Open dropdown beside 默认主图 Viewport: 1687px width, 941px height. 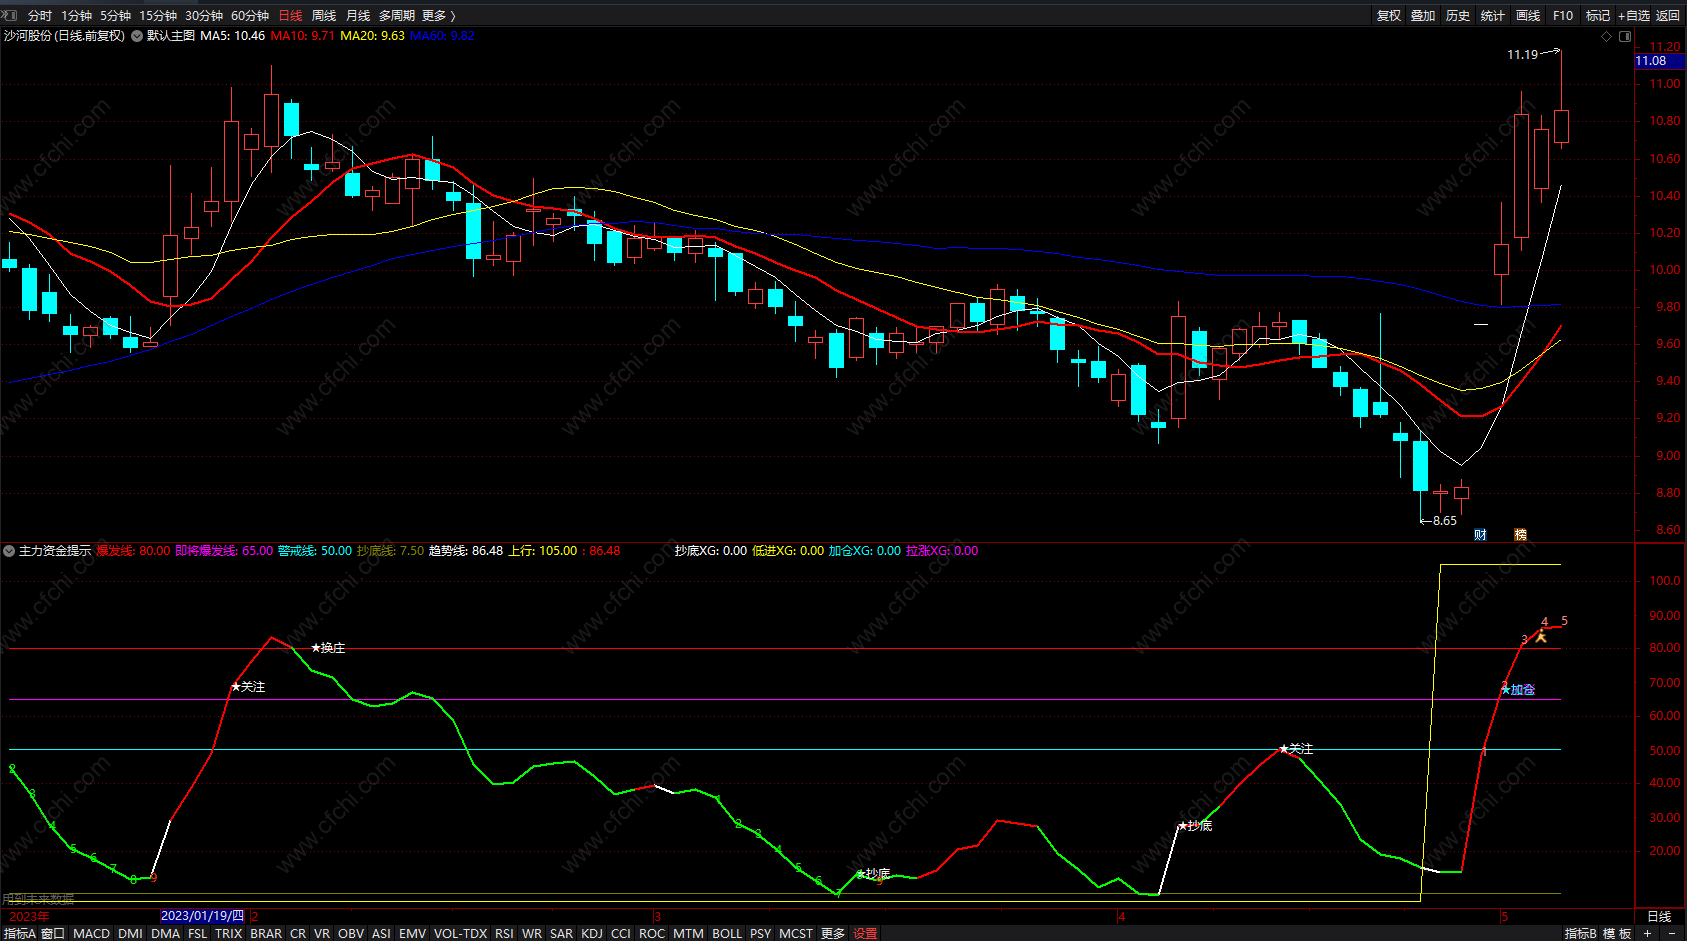pos(137,36)
